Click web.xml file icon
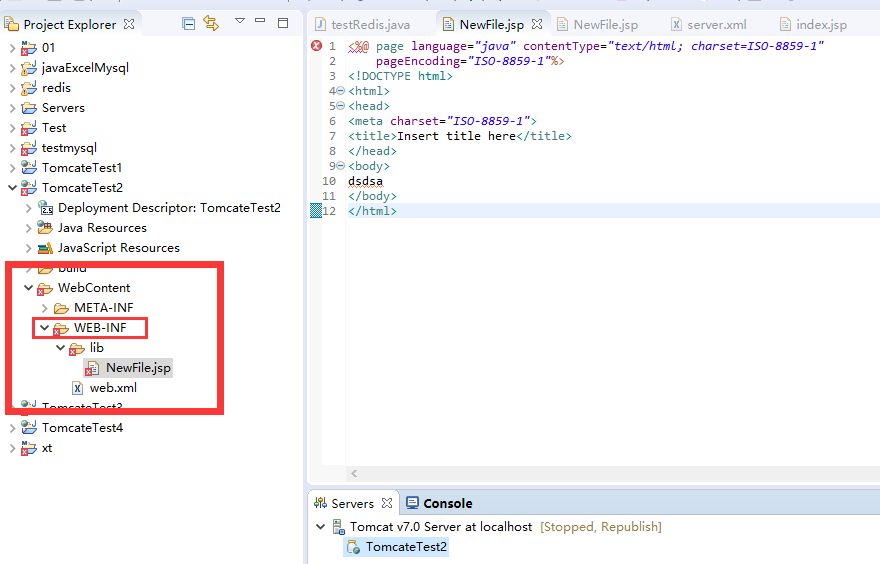The height and width of the screenshot is (564, 880). tap(77, 388)
